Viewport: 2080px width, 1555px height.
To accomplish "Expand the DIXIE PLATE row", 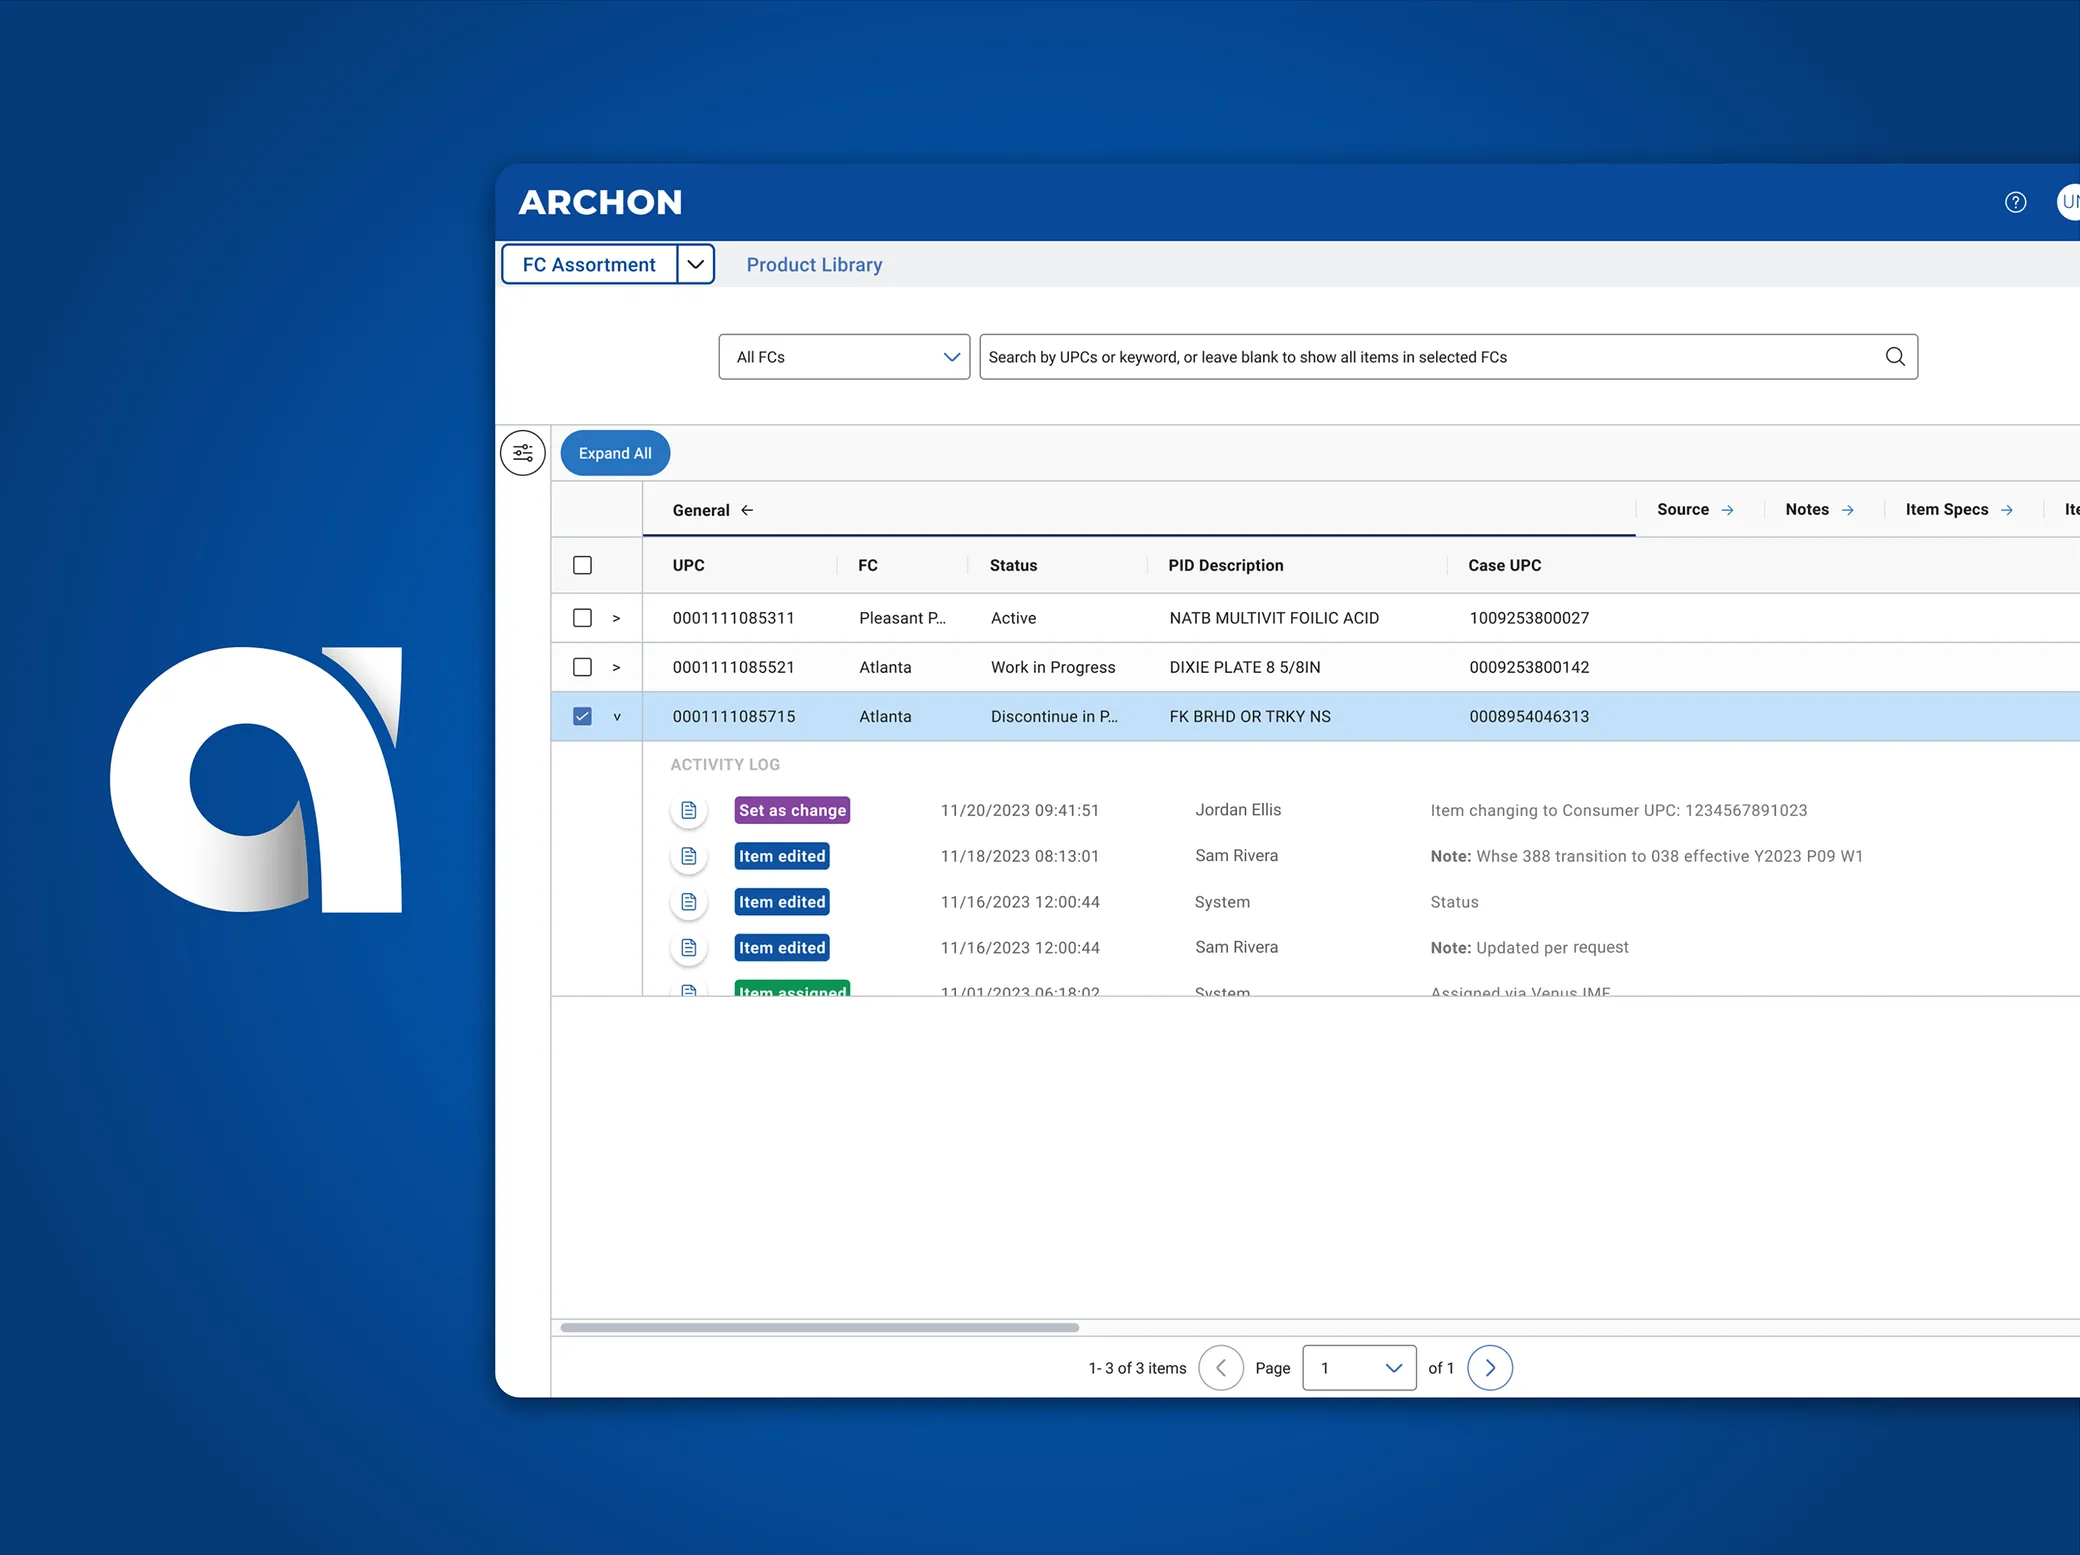I will click(616, 668).
